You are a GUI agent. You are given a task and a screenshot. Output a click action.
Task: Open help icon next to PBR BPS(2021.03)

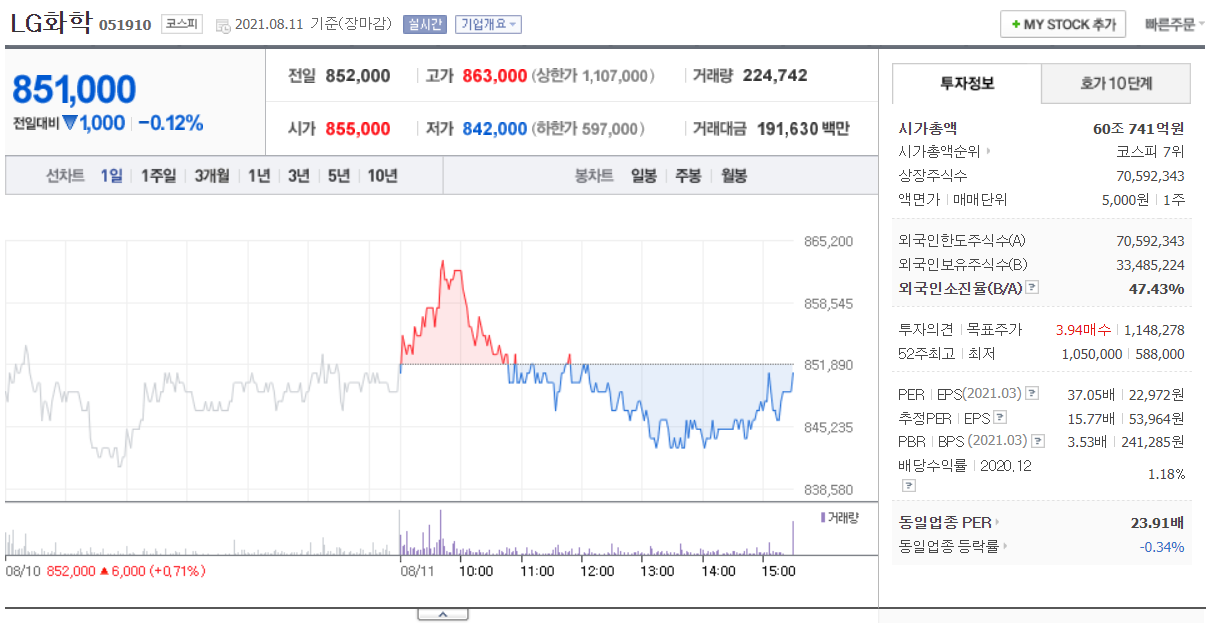coord(1037,441)
